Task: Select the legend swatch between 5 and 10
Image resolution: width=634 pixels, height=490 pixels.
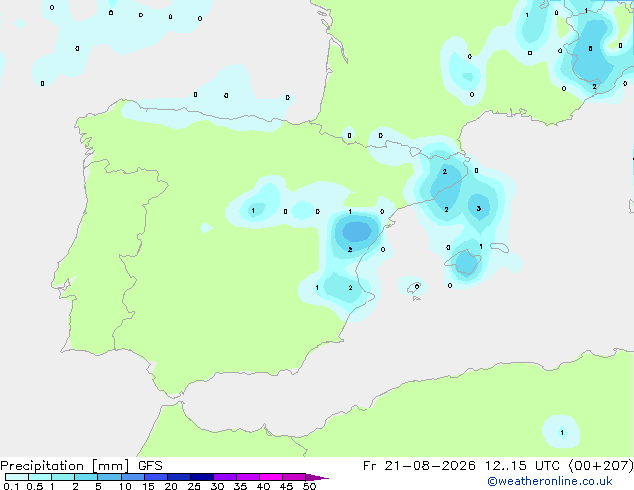Action: click(110, 477)
